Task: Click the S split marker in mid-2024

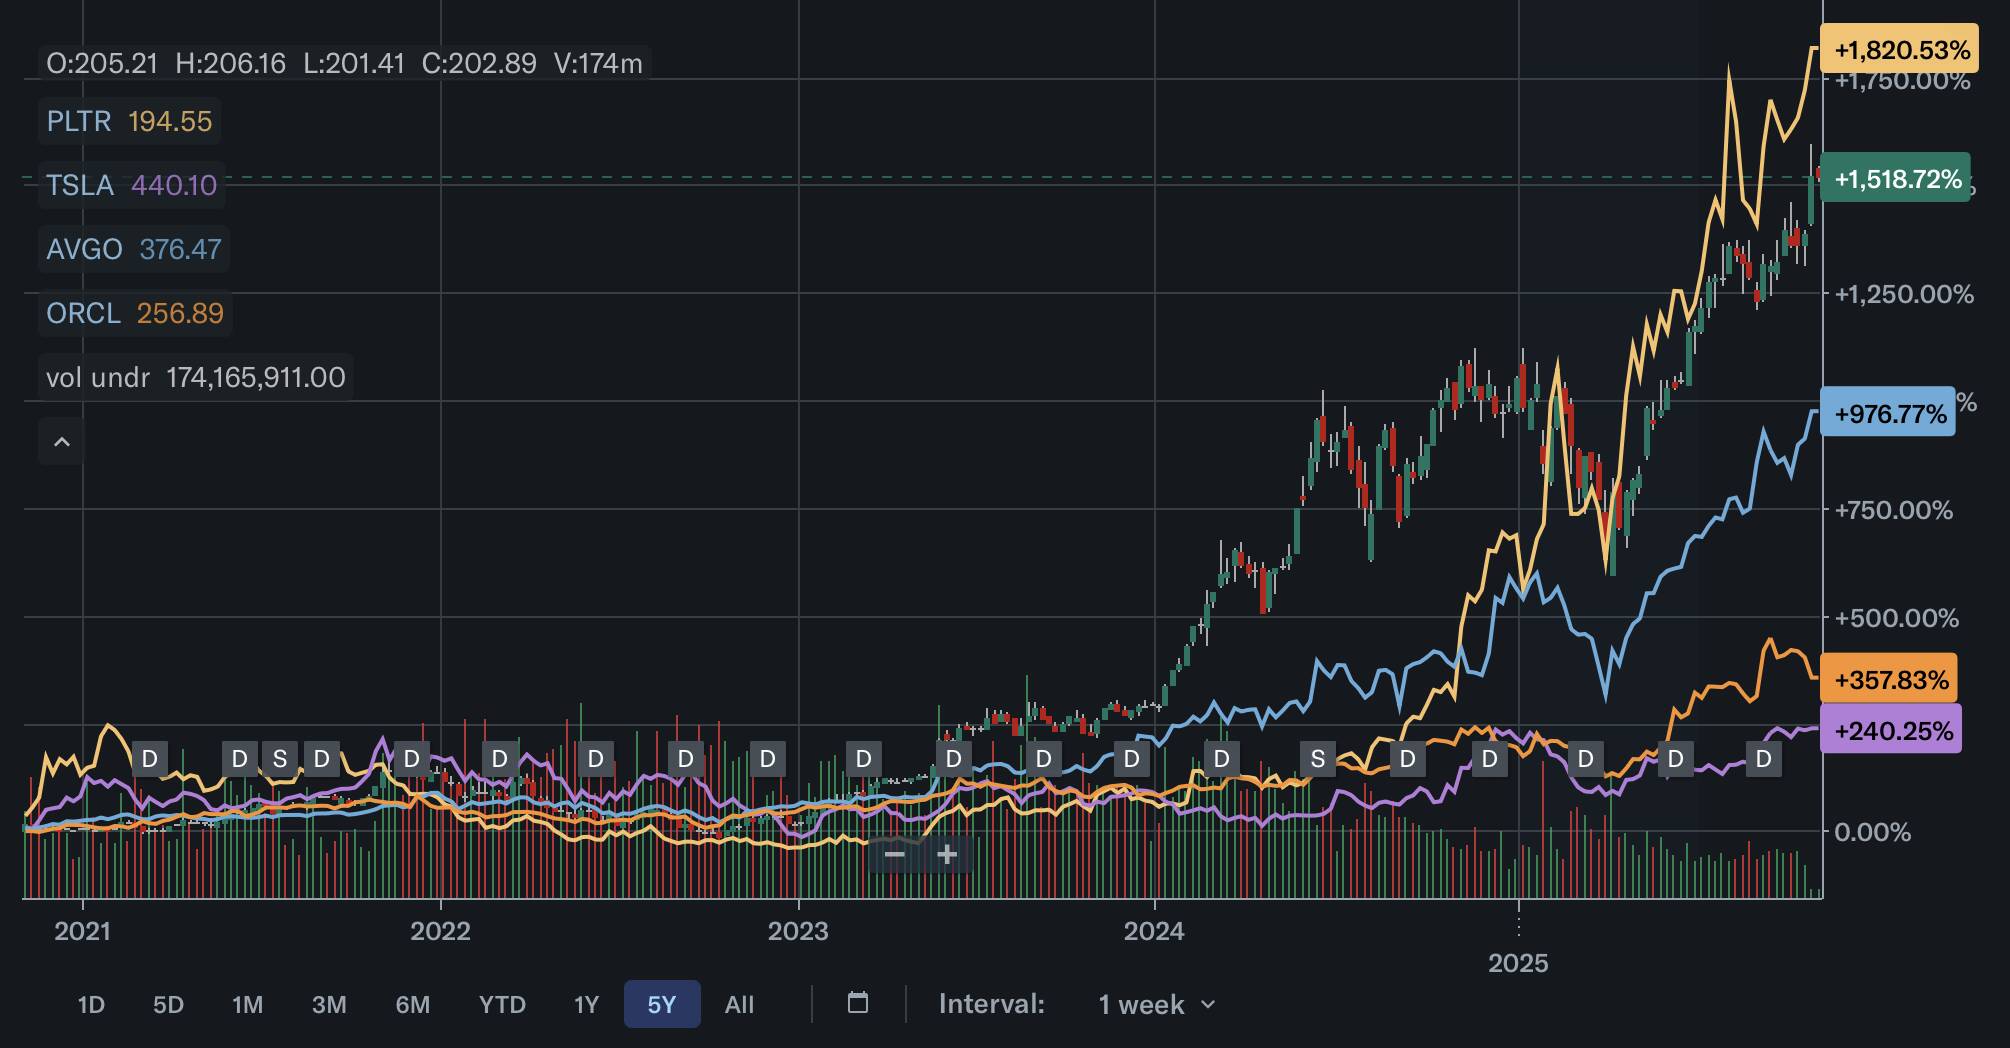Action: (1317, 759)
